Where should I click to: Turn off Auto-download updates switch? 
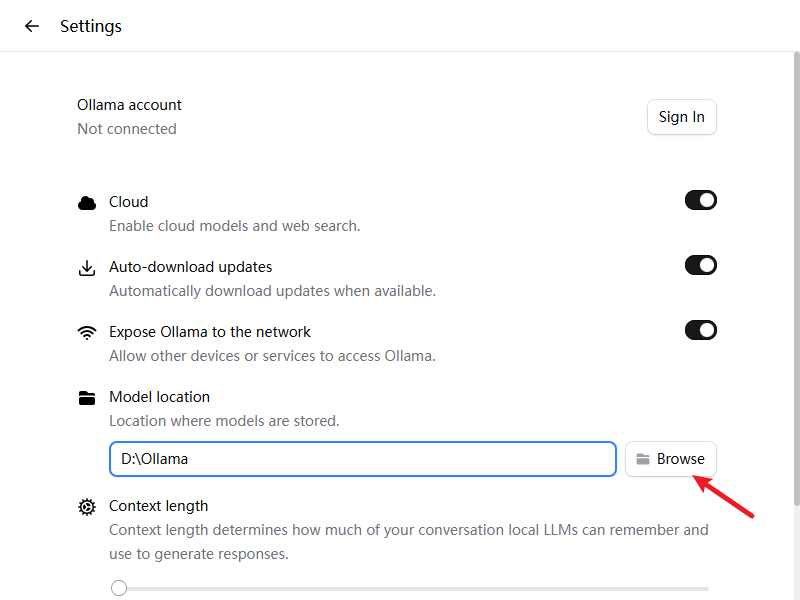click(701, 265)
